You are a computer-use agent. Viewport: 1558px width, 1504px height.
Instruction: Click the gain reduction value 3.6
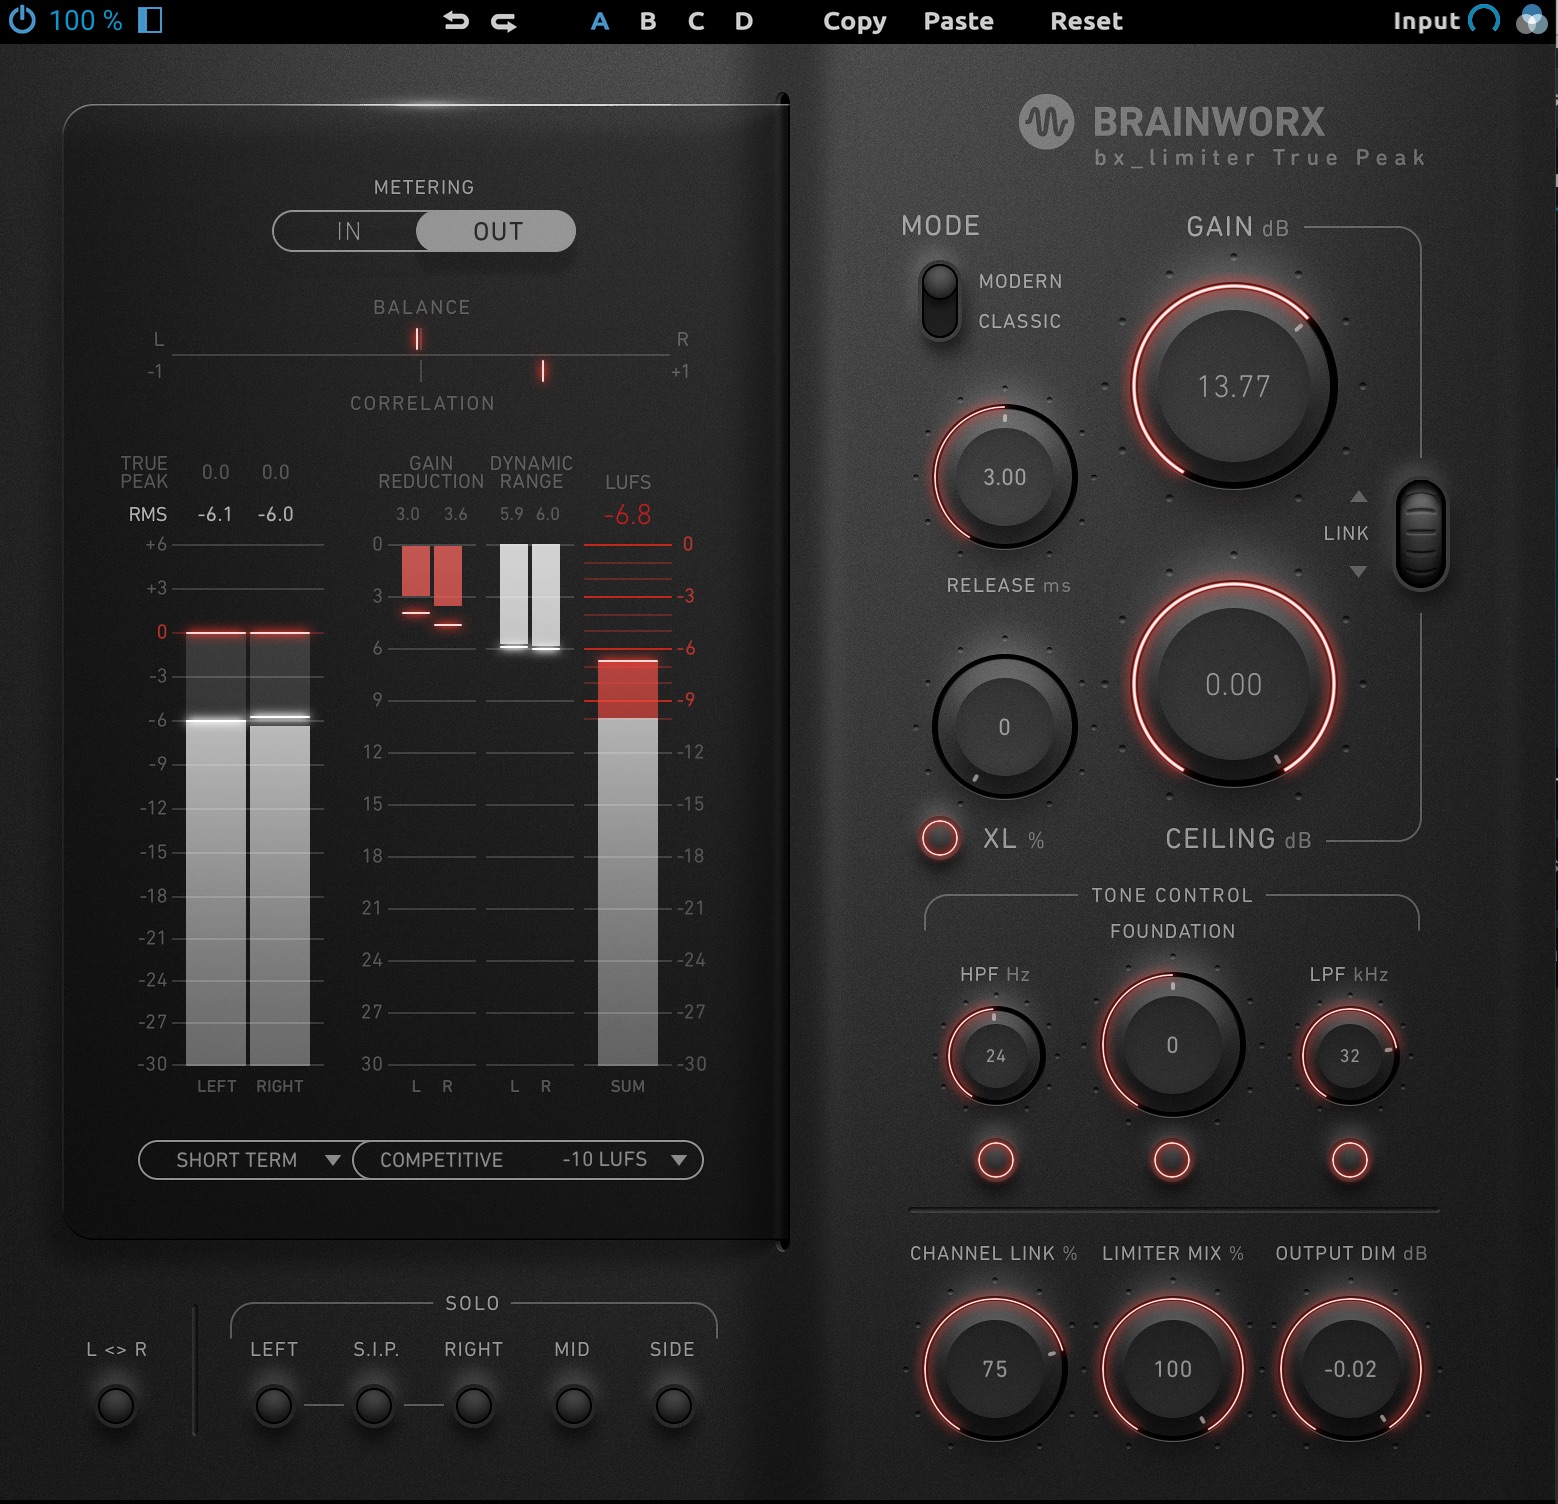point(455,514)
